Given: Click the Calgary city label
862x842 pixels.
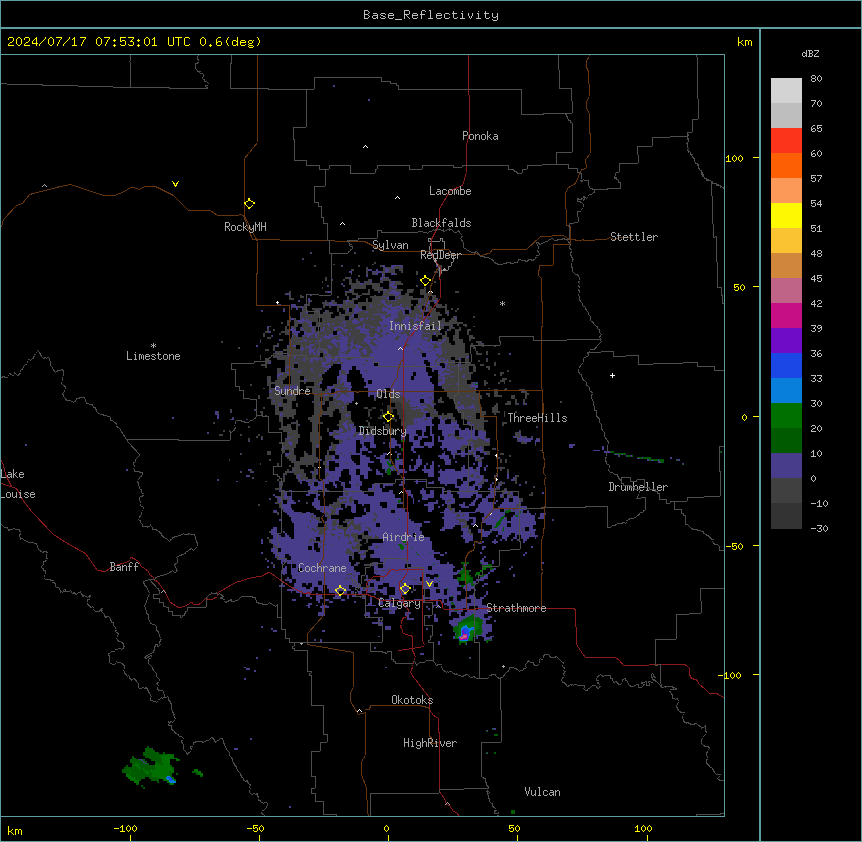Looking at the screenshot, I should click(399, 603).
